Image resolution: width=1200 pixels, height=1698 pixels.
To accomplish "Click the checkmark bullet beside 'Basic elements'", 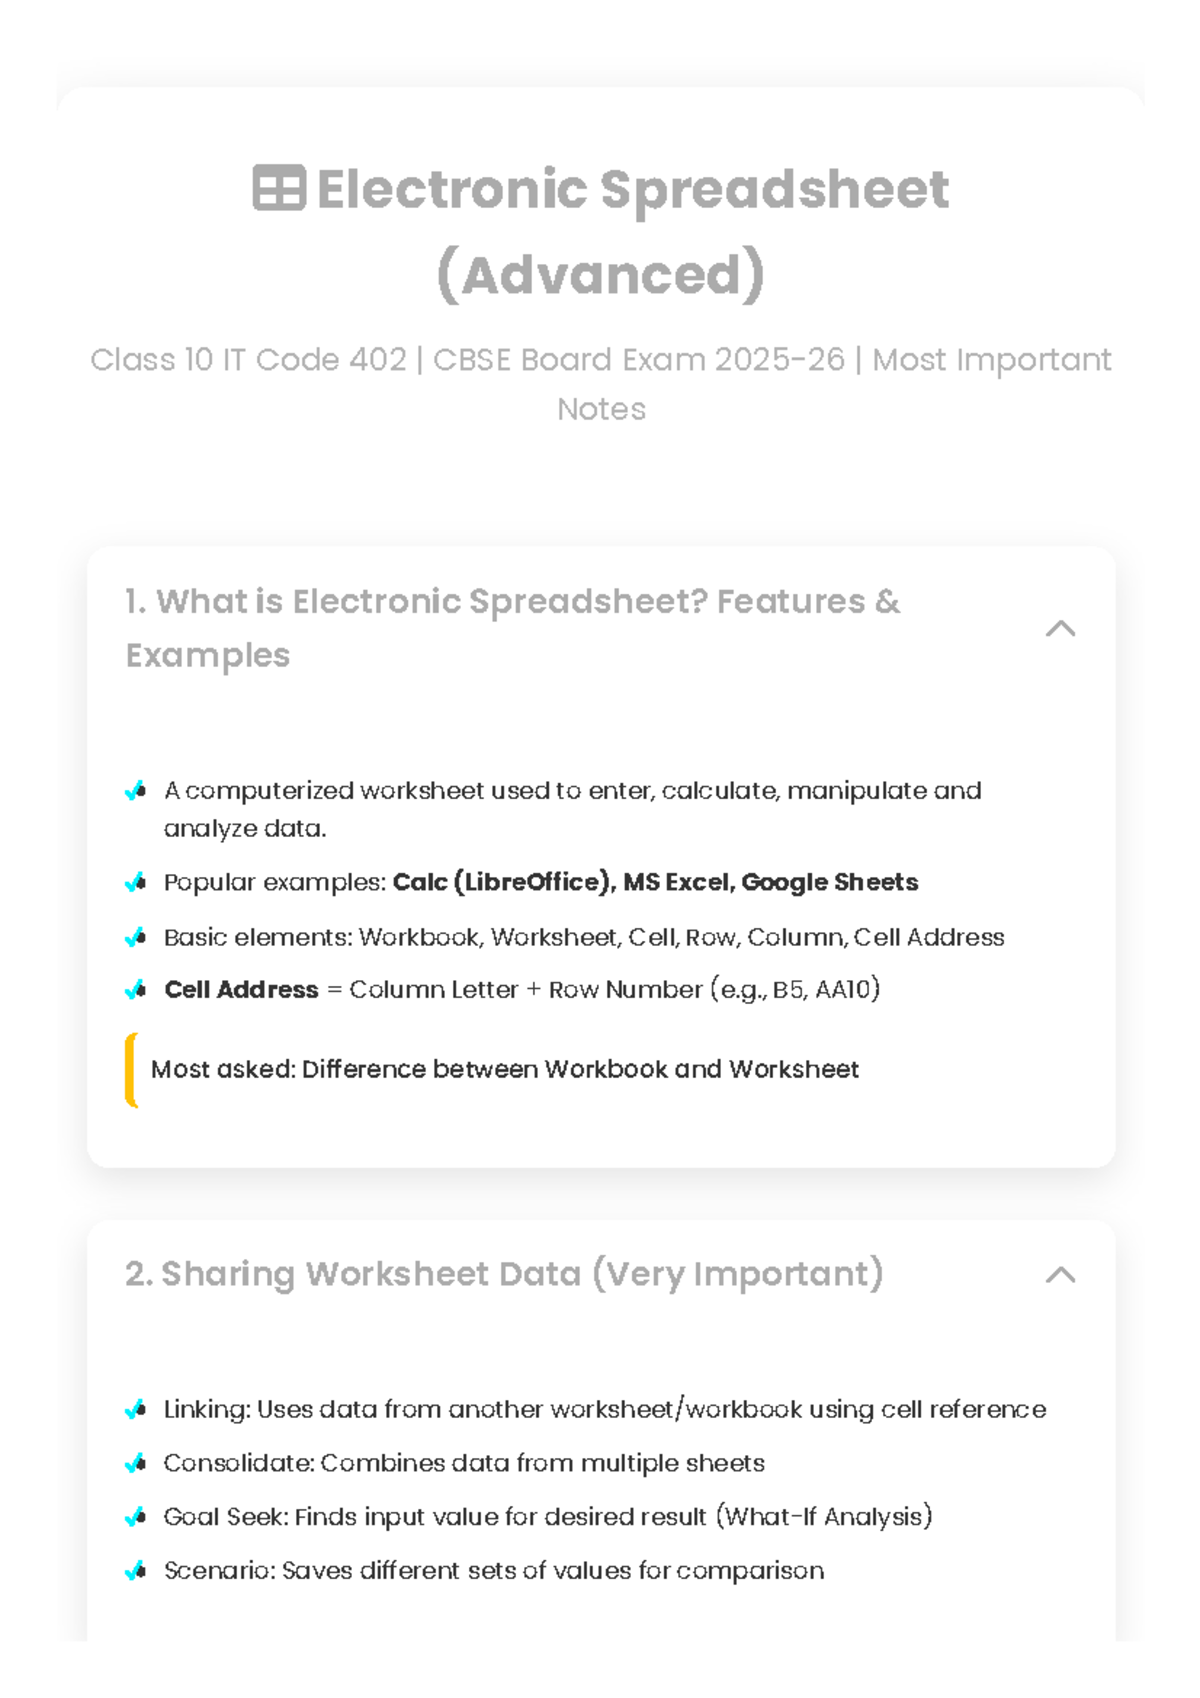I will pos(136,937).
